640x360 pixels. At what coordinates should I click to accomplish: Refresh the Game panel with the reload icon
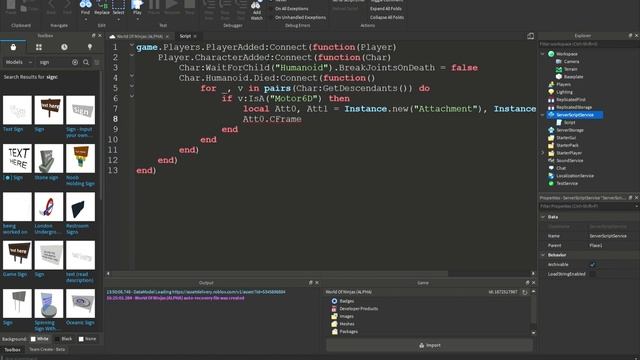tap(525, 292)
